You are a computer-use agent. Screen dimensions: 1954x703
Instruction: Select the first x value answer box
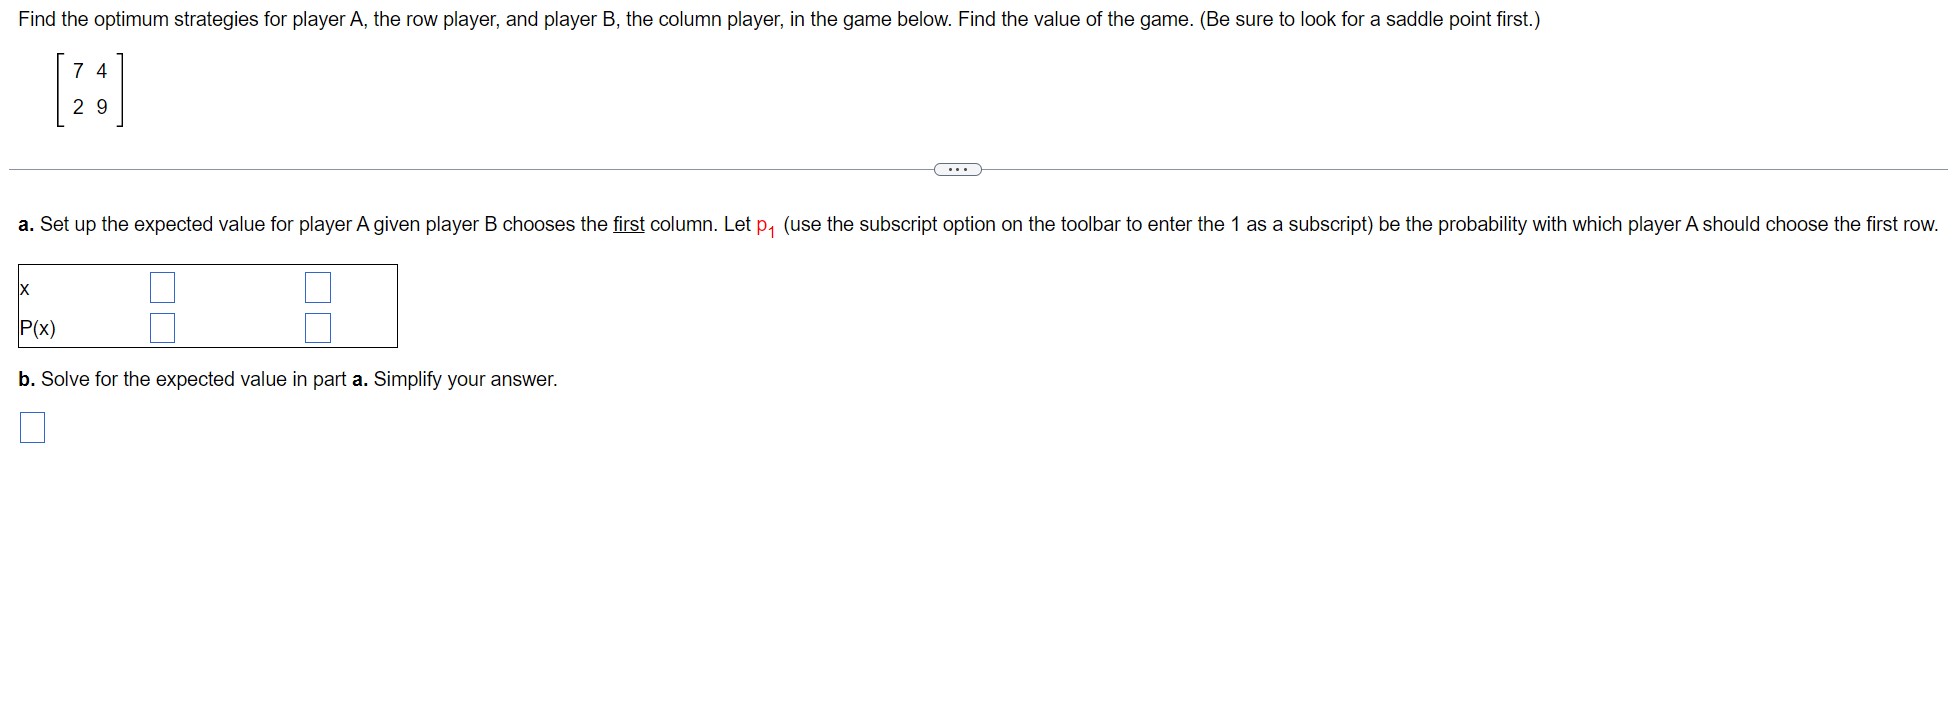[163, 287]
